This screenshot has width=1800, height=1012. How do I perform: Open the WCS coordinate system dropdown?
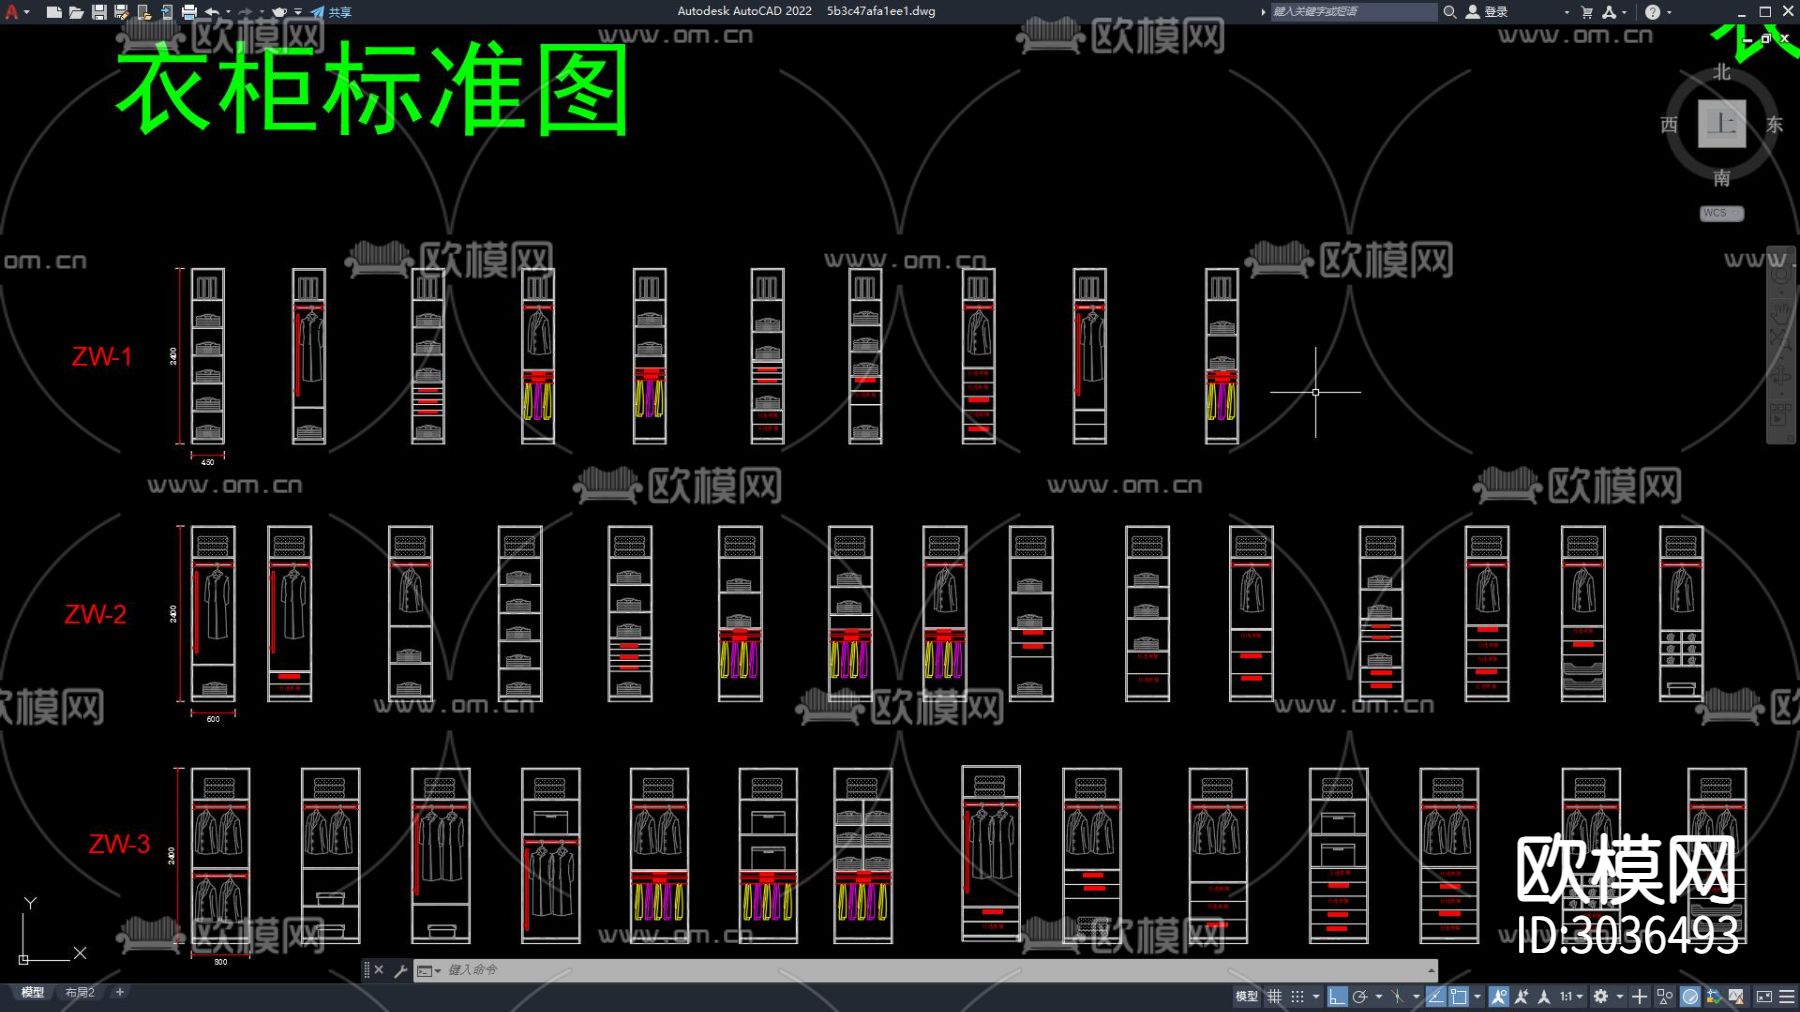pyautogui.click(x=1721, y=213)
